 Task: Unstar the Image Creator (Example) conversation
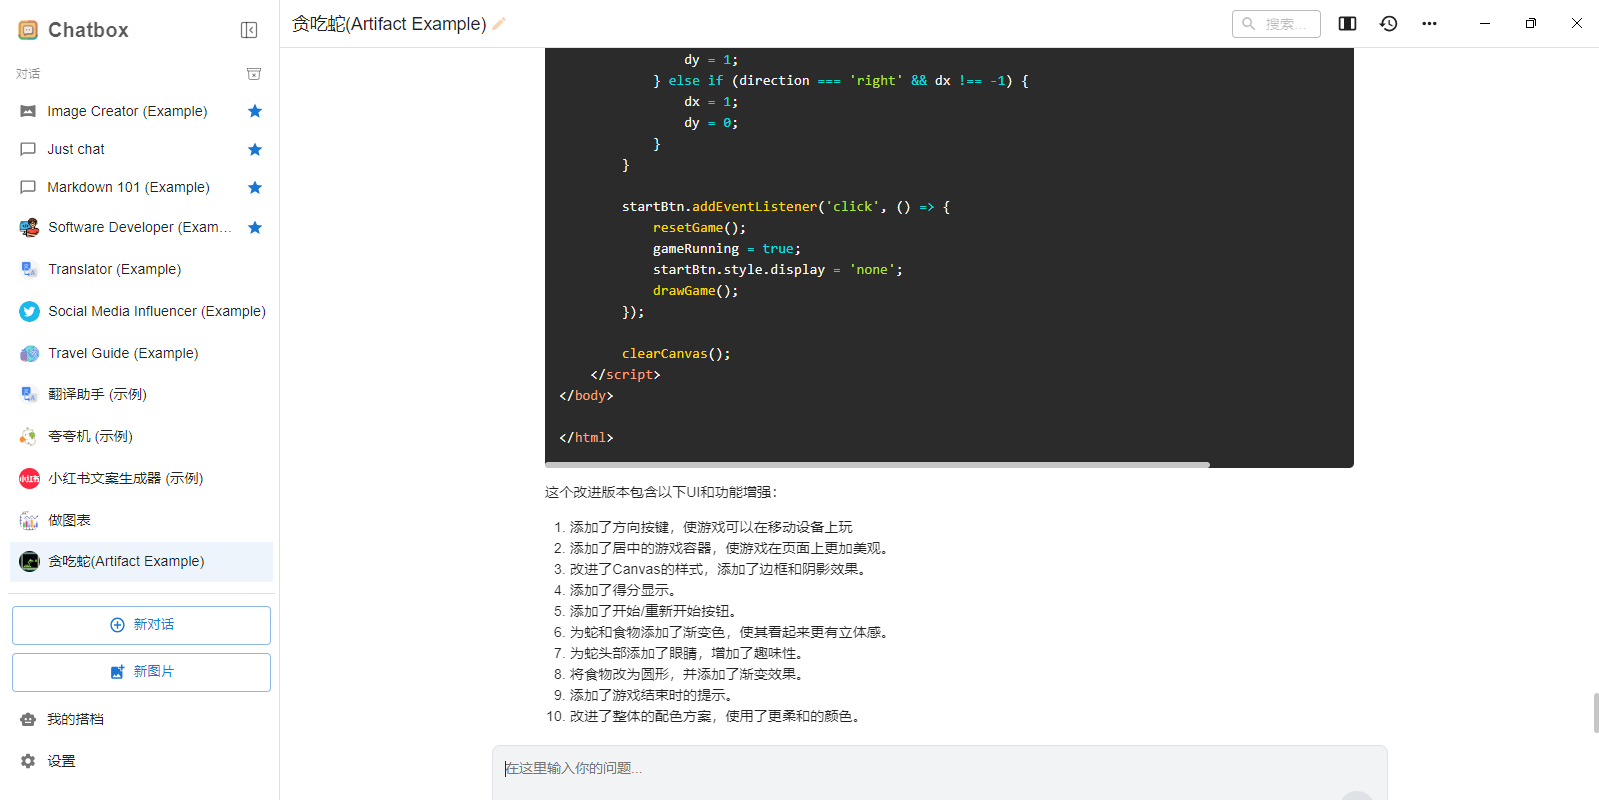pos(255,111)
